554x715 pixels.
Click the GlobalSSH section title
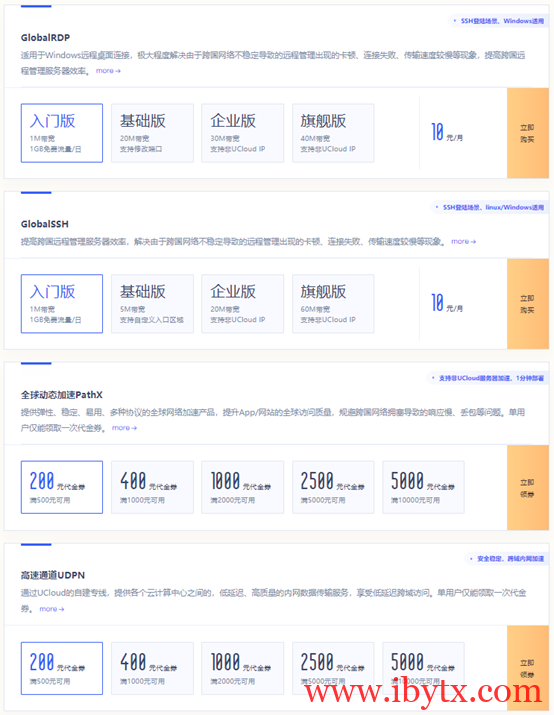(x=45, y=224)
